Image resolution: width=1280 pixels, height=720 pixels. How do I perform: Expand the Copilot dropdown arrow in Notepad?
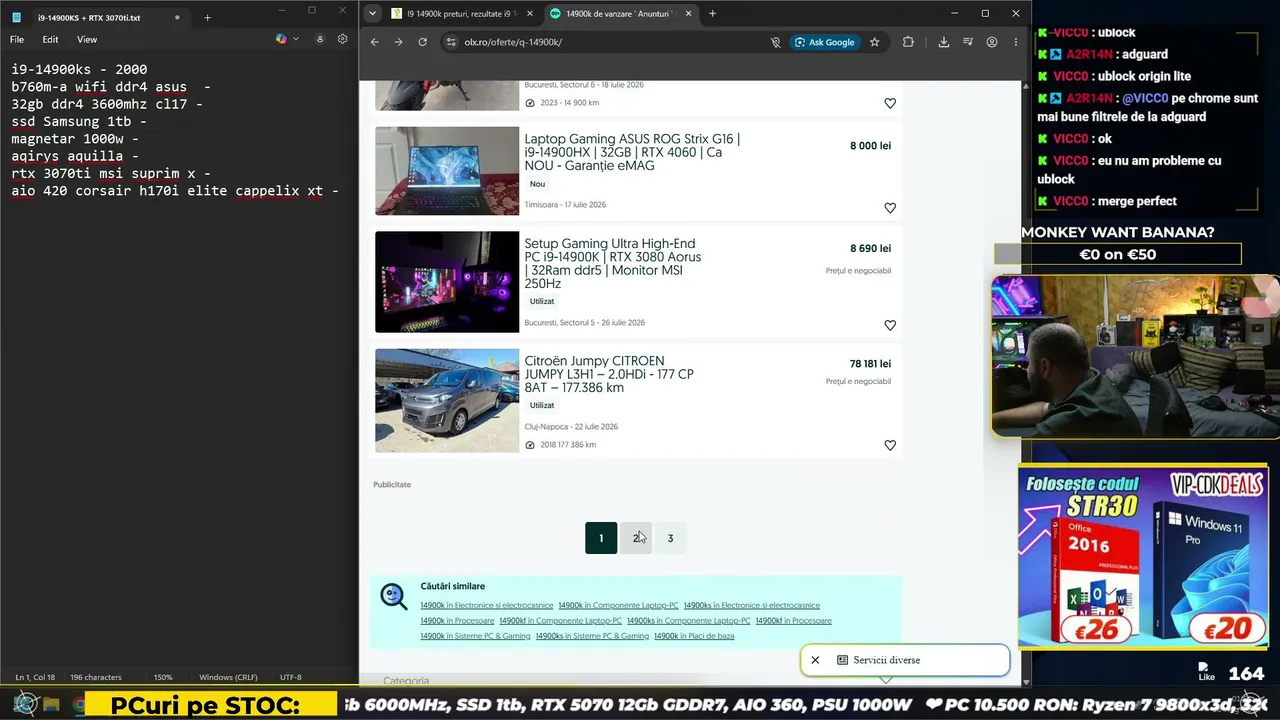[296, 39]
